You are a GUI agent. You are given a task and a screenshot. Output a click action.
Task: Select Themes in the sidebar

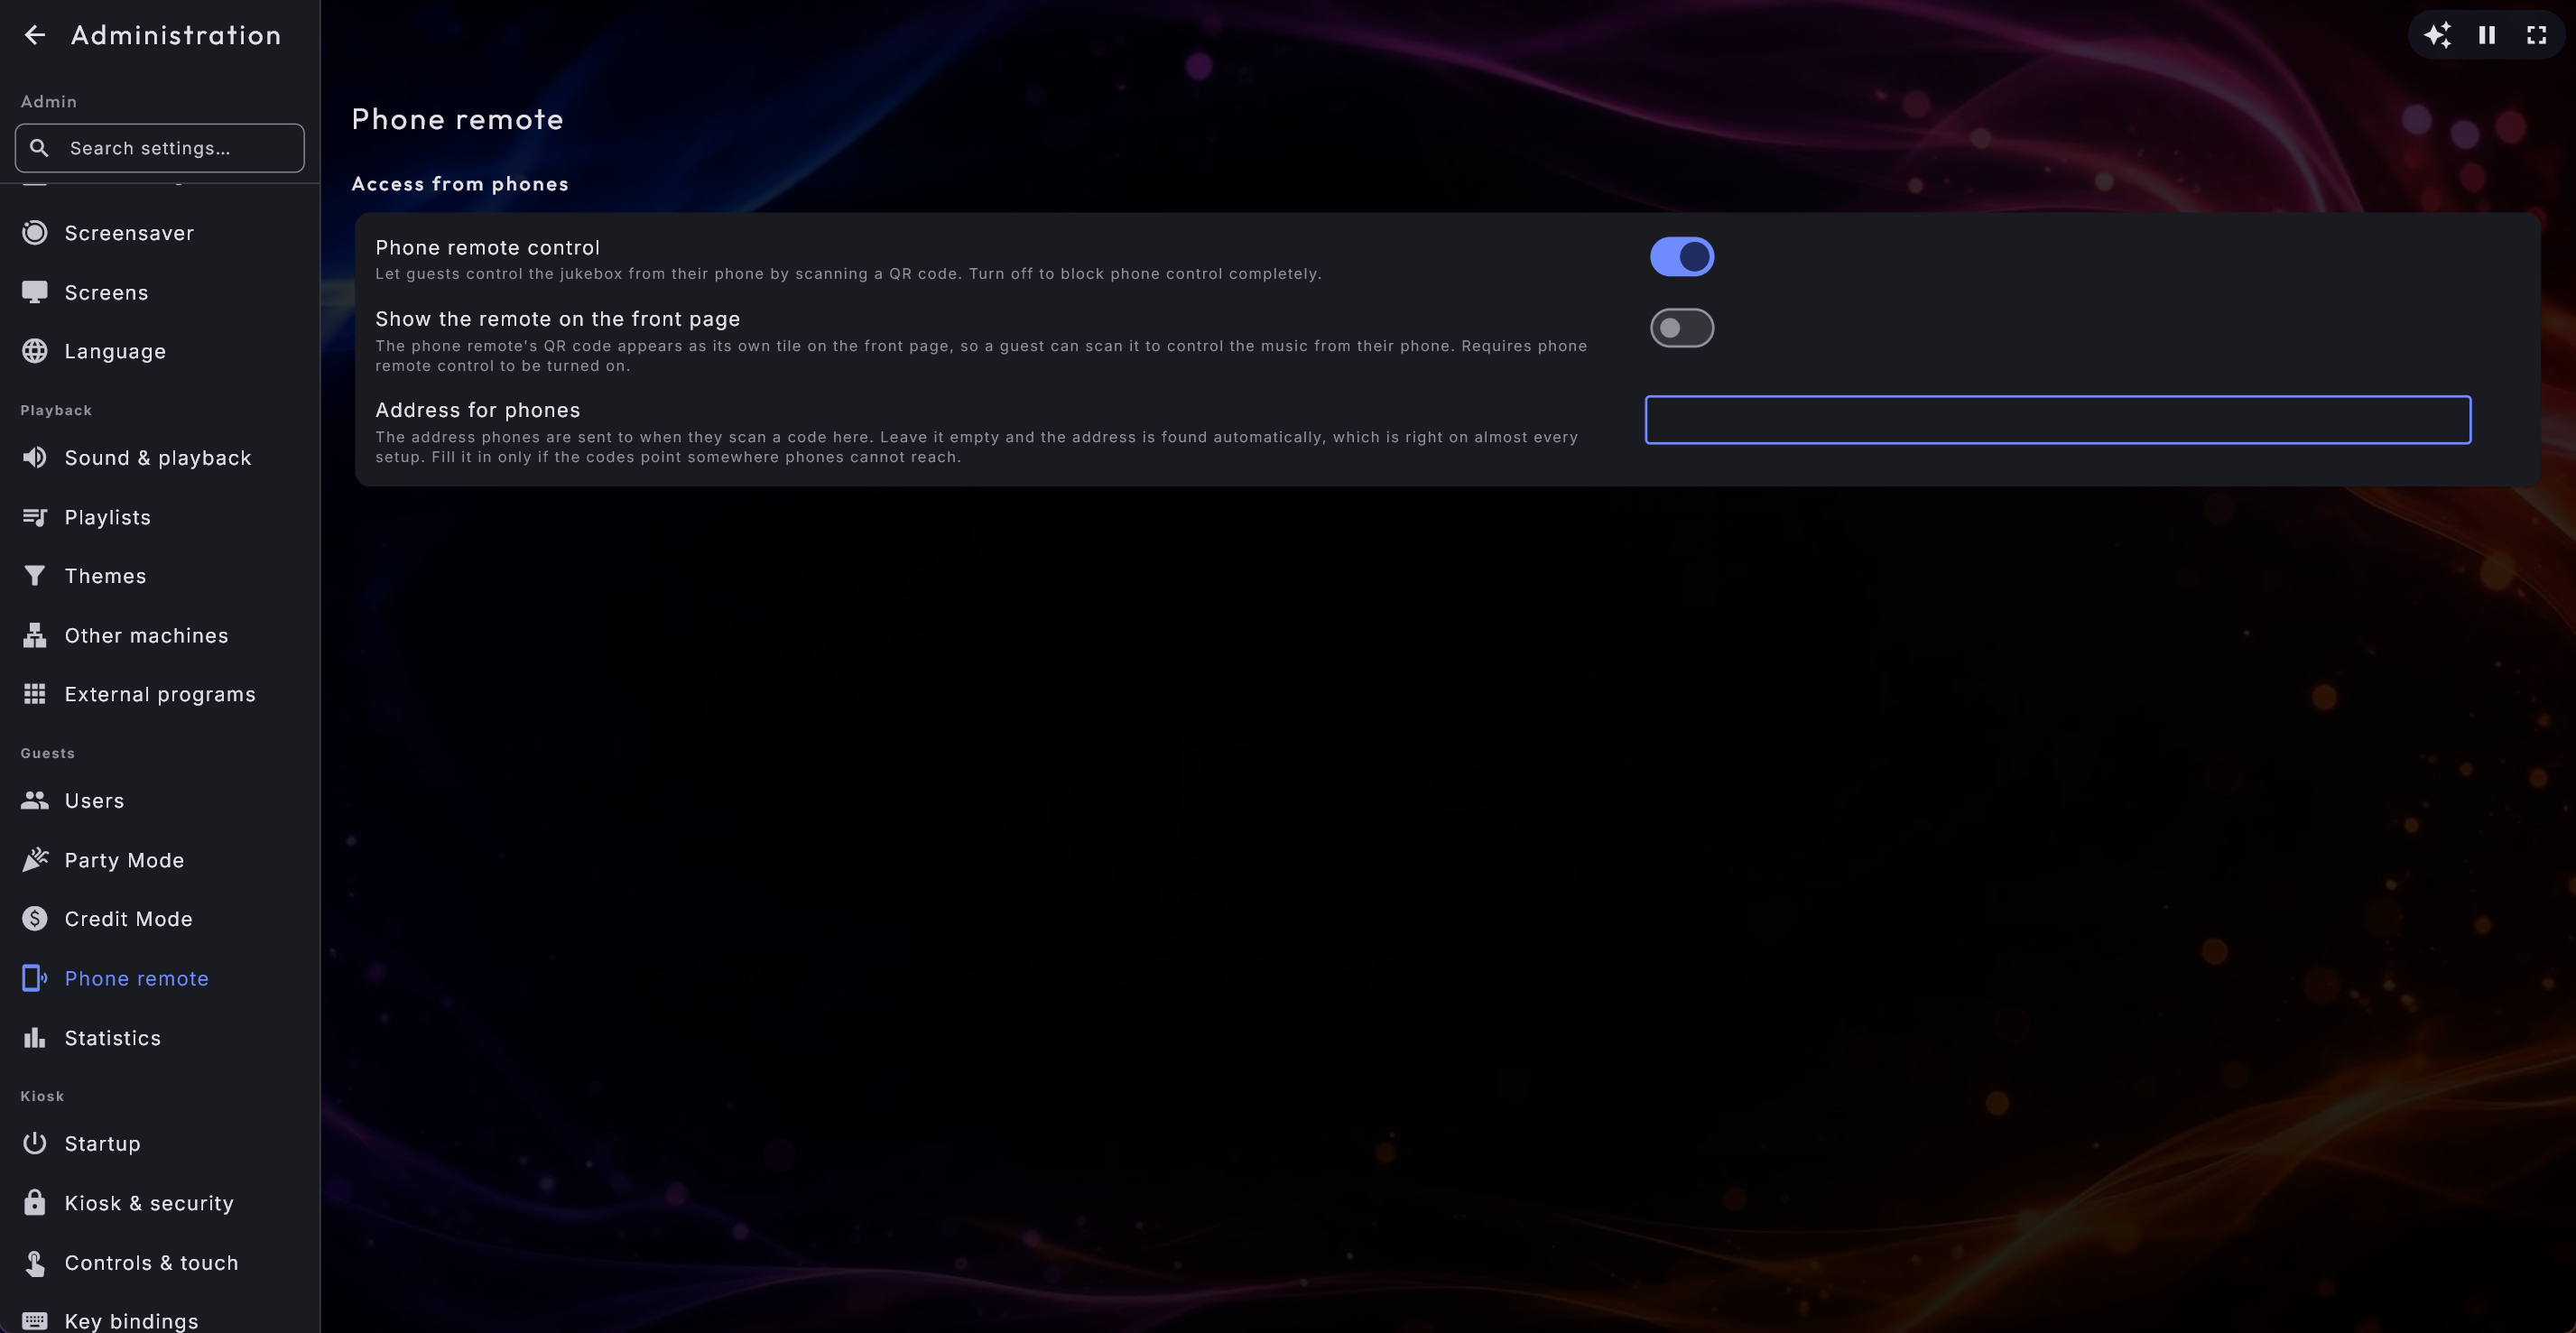pyautogui.click(x=160, y=576)
